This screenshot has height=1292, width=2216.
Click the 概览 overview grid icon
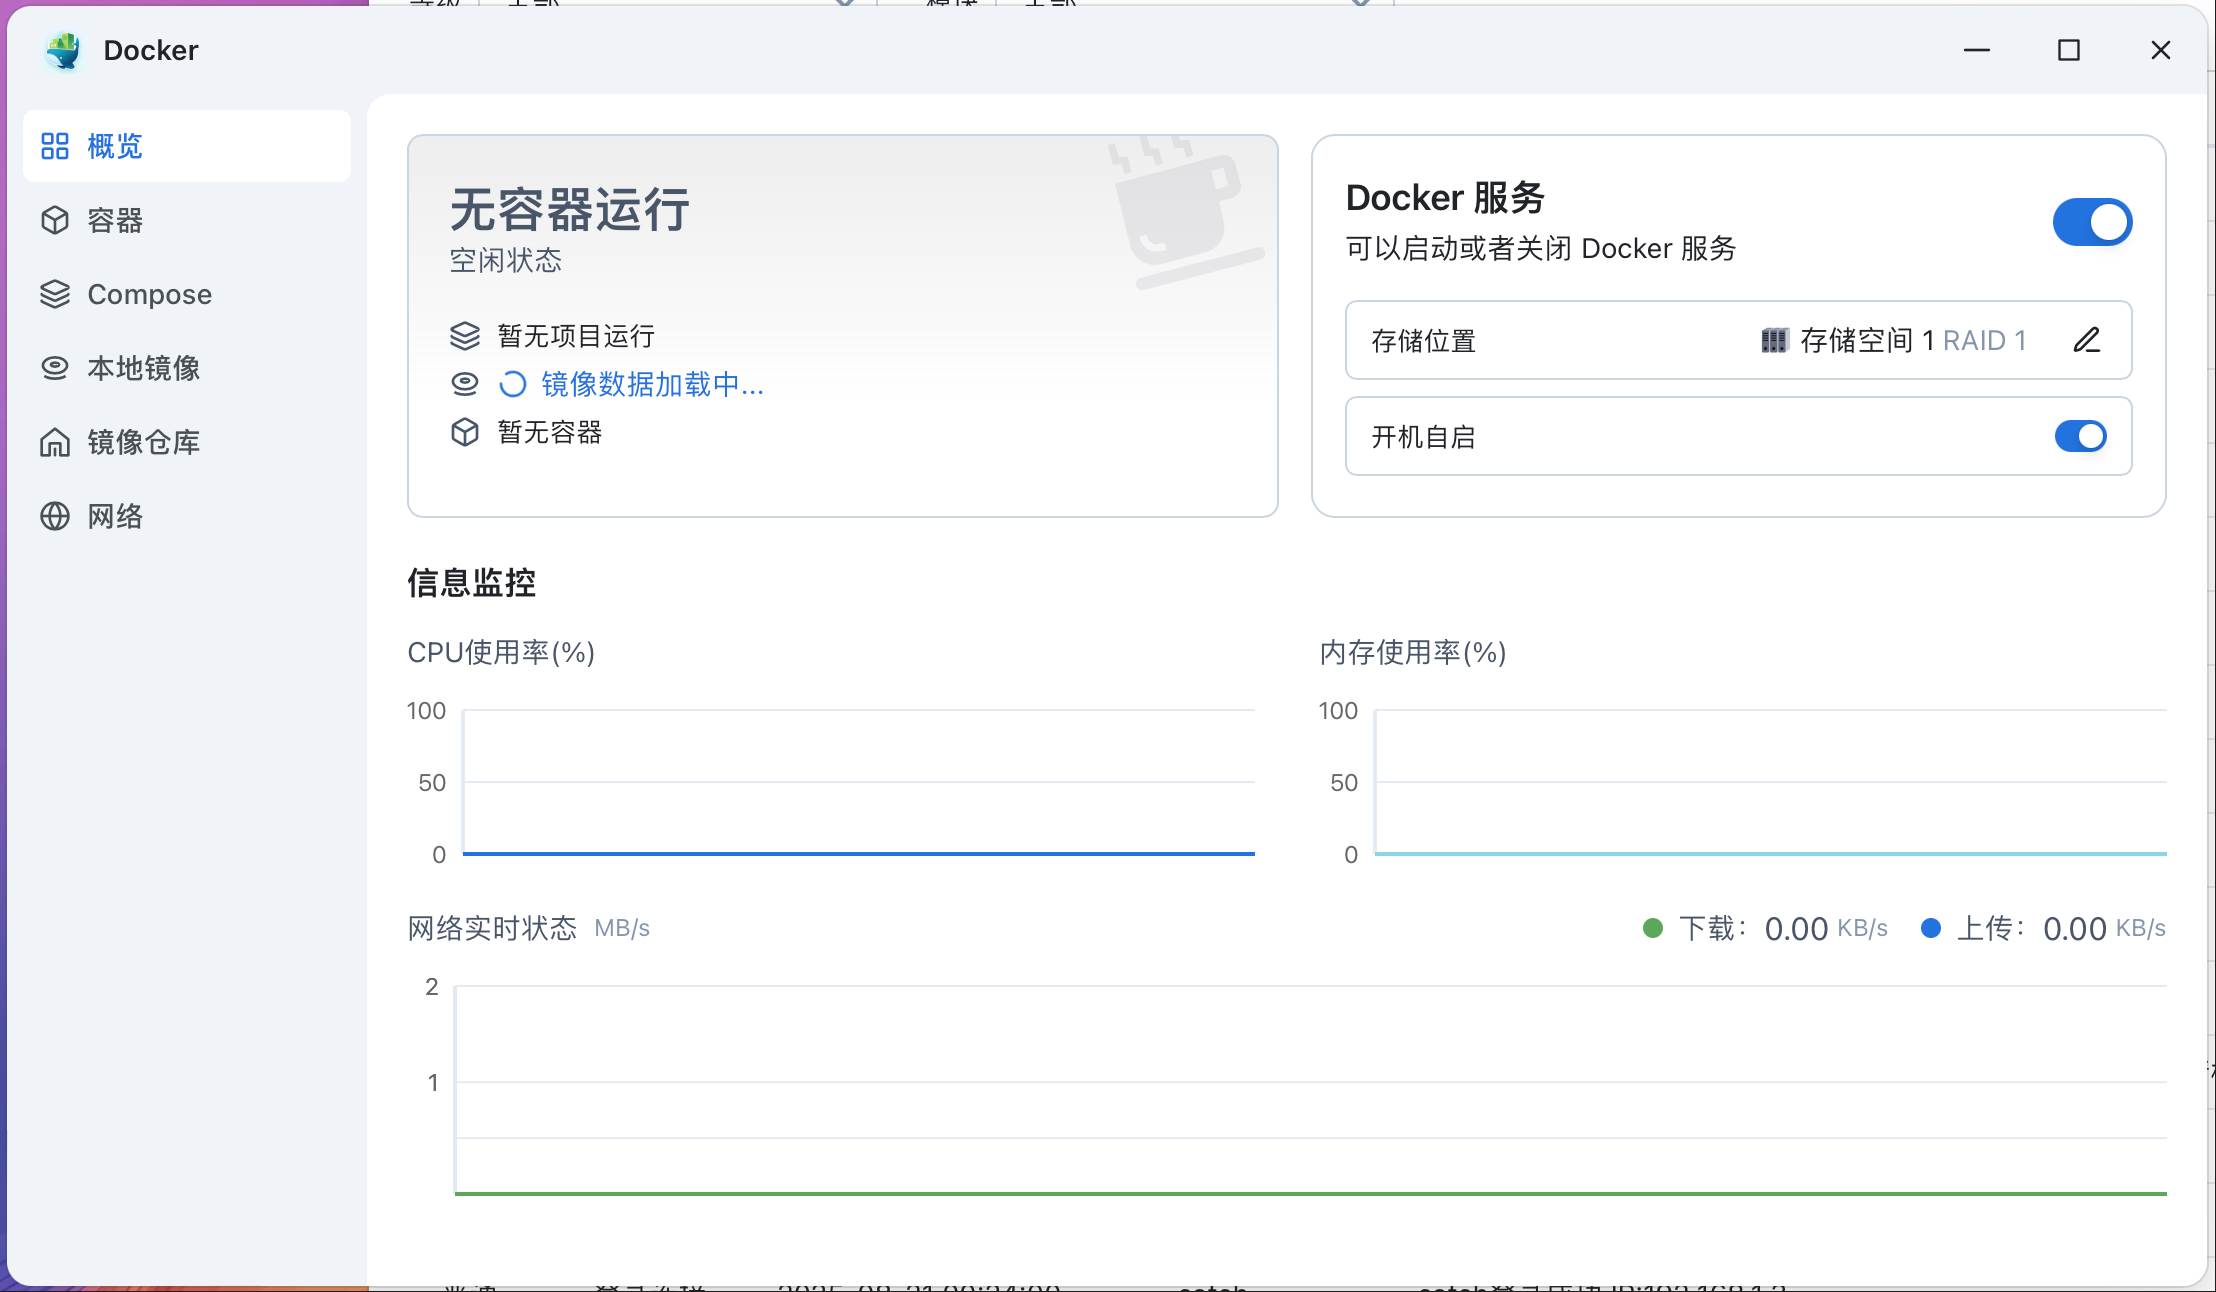coord(55,146)
